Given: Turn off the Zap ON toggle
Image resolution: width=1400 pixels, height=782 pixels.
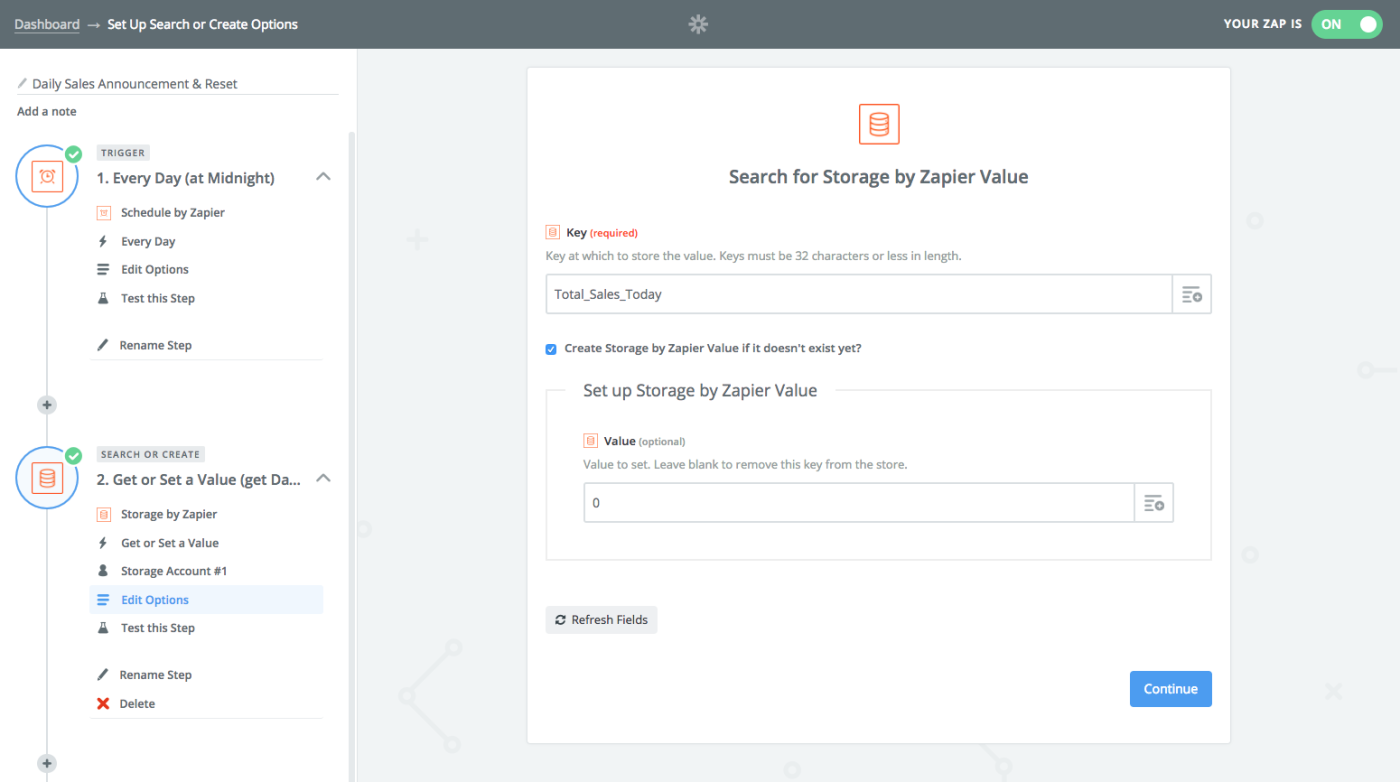Looking at the screenshot, I should [x=1345, y=25].
